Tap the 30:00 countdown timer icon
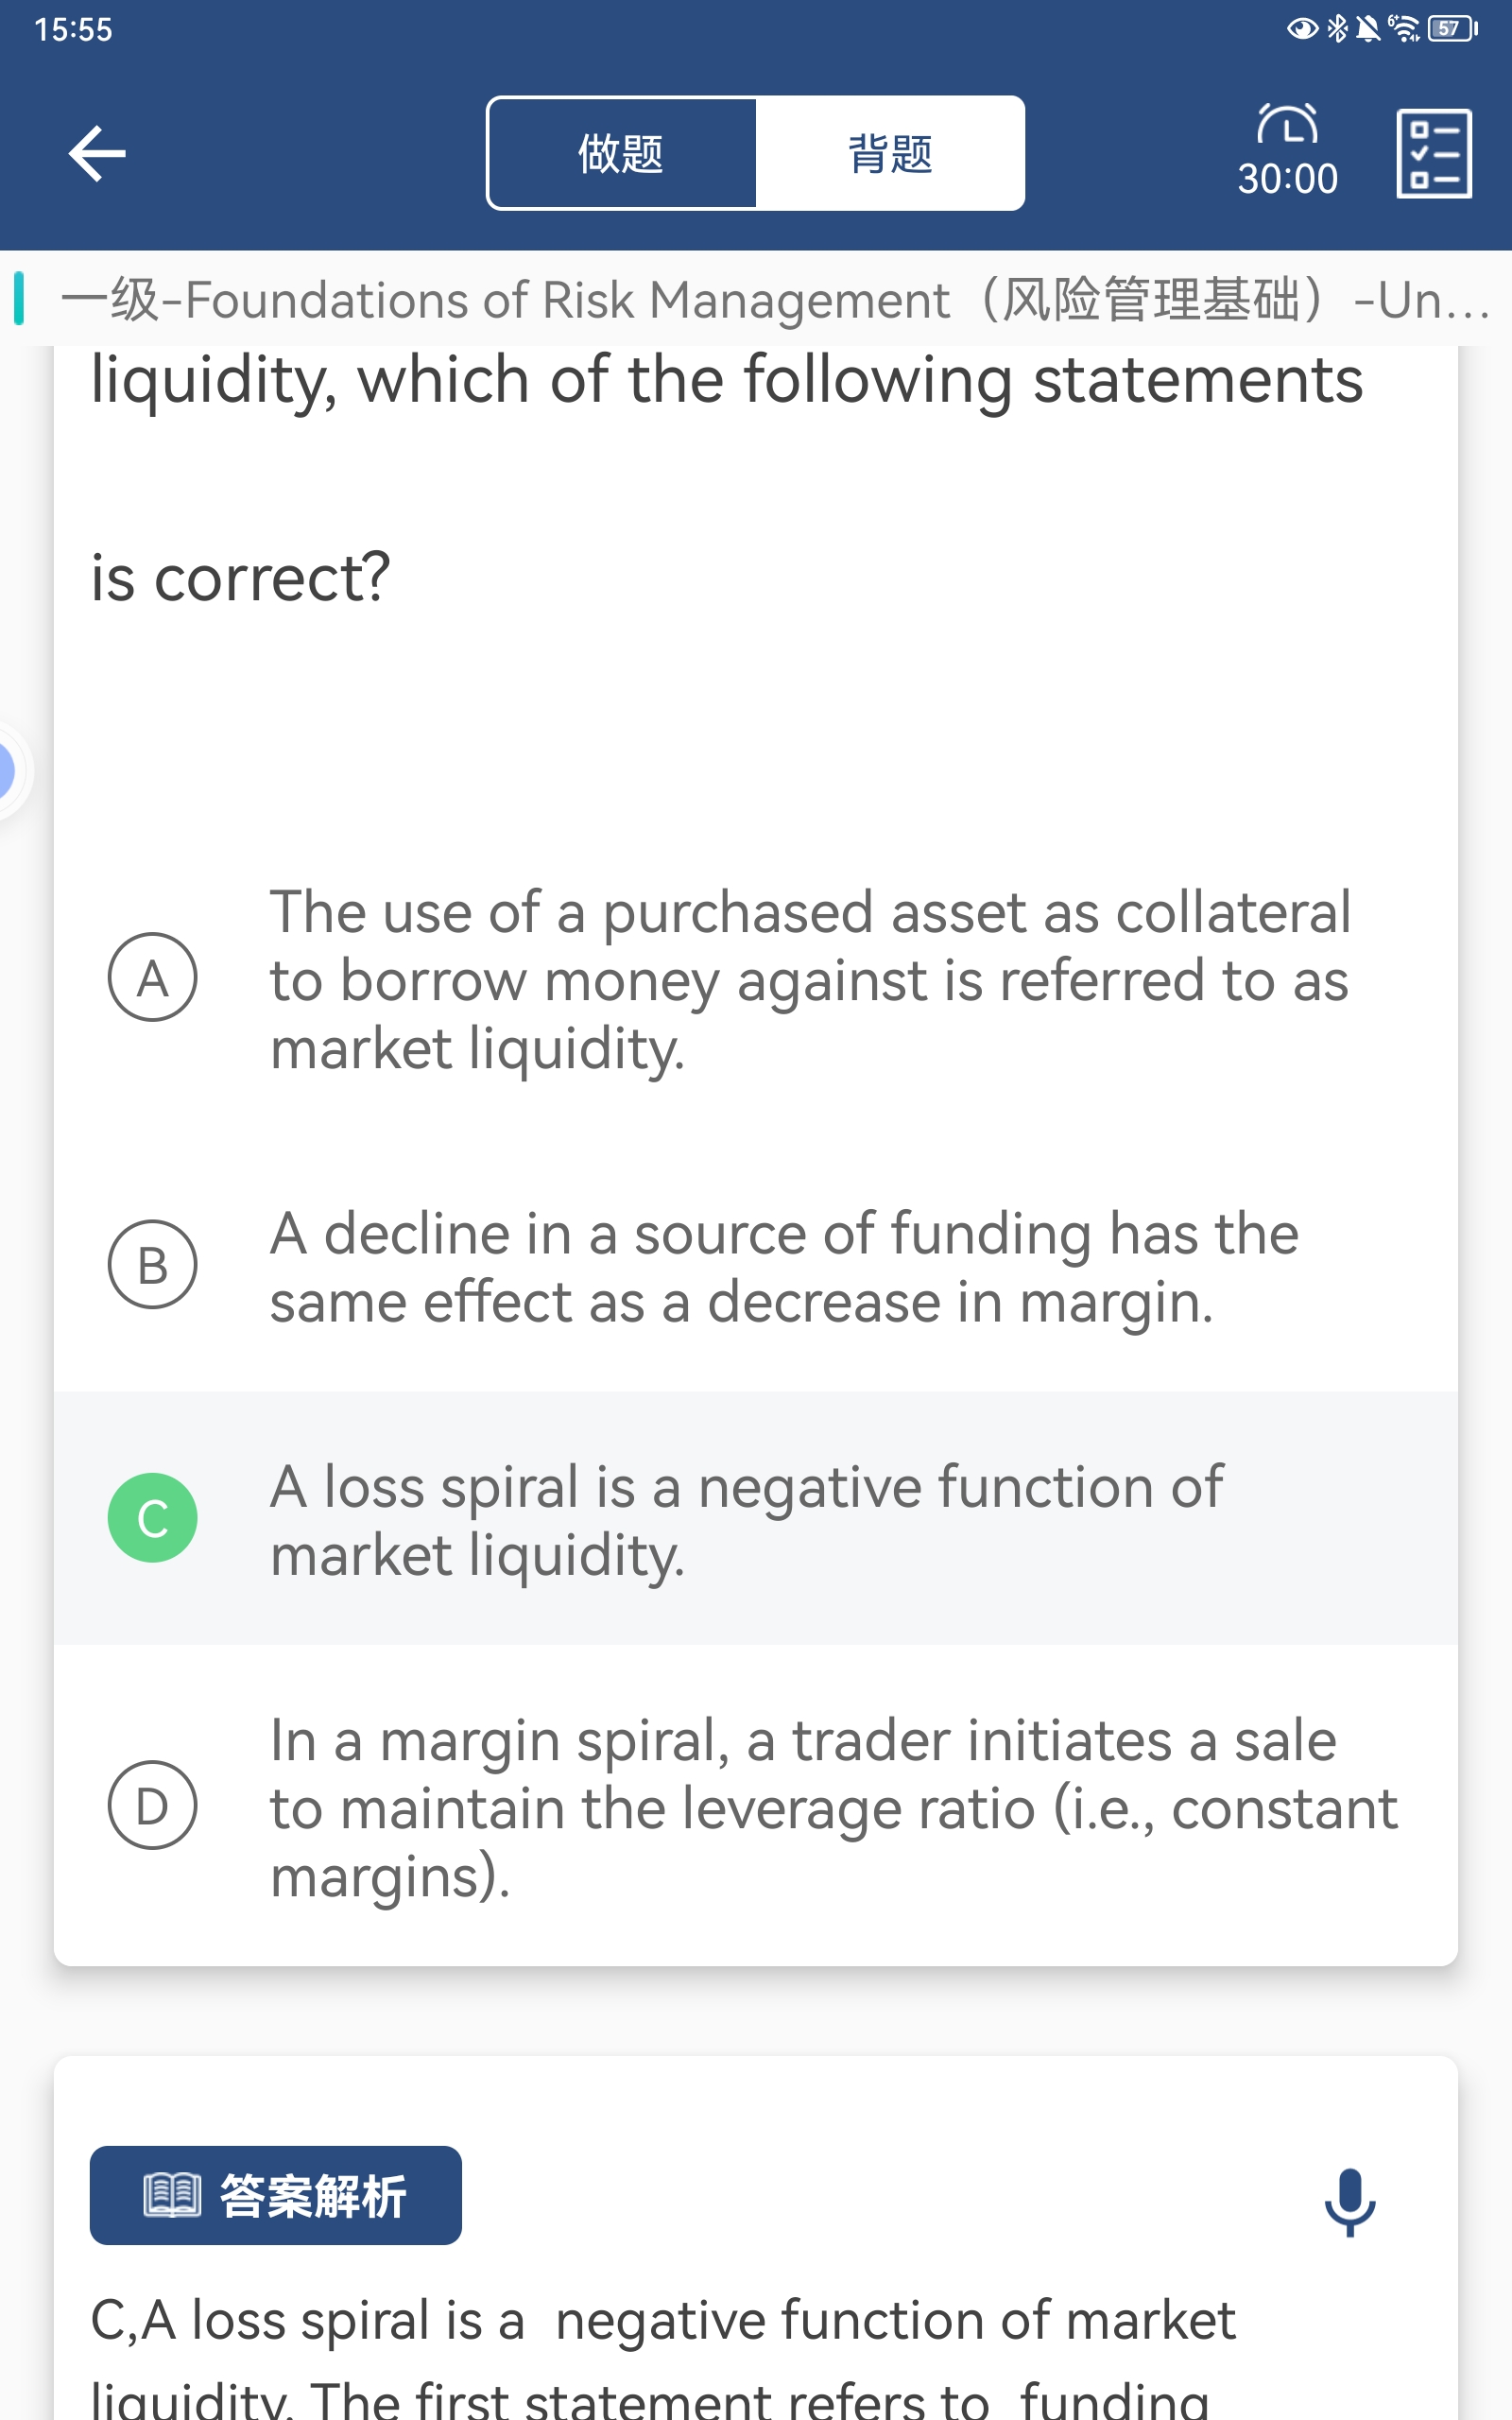The height and width of the screenshot is (2420, 1512). pos(1287,152)
